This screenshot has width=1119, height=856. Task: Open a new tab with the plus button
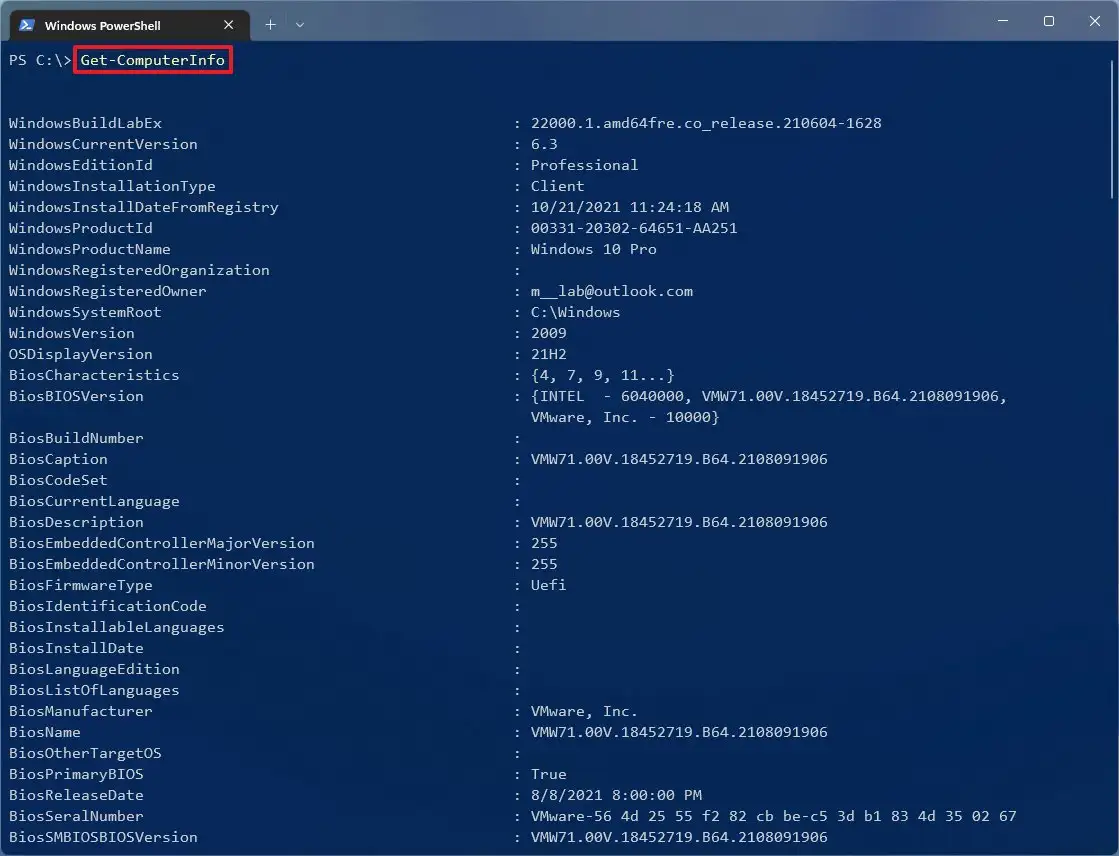tap(270, 24)
